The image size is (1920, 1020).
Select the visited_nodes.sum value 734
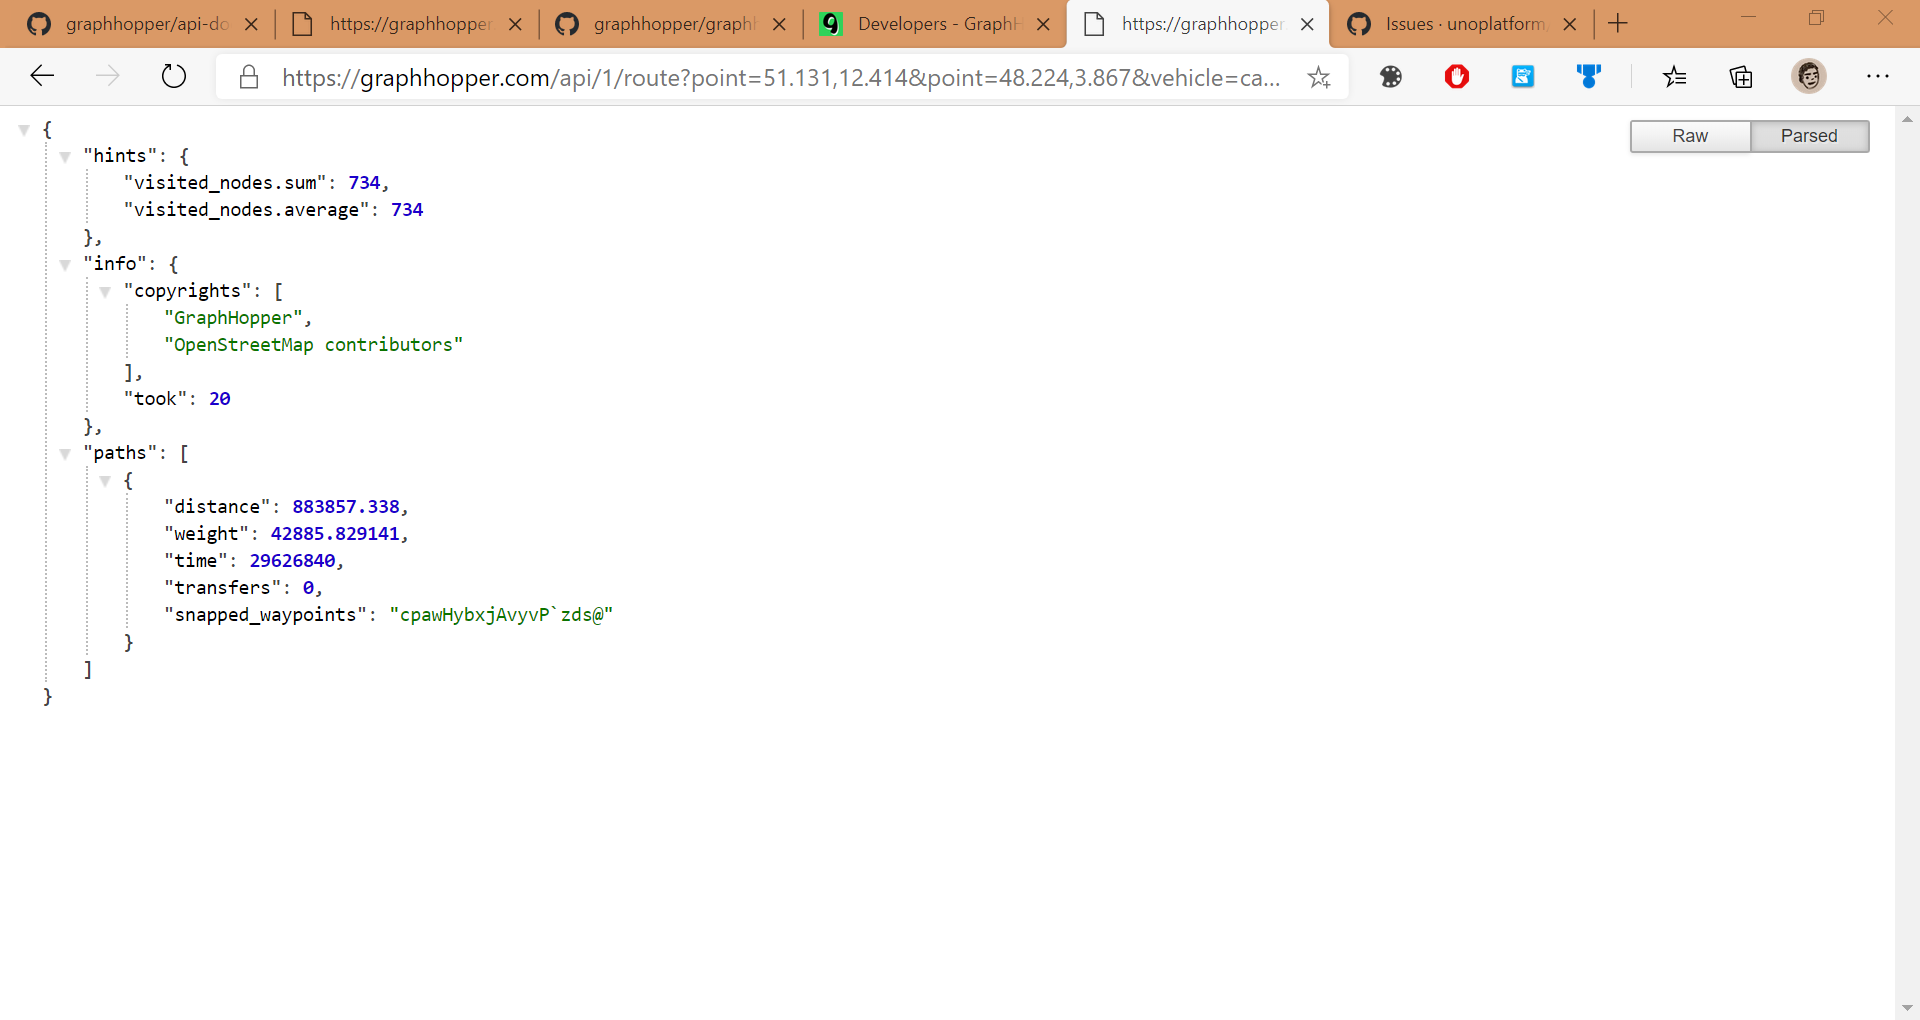pyautogui.click(x=364, y=183)
